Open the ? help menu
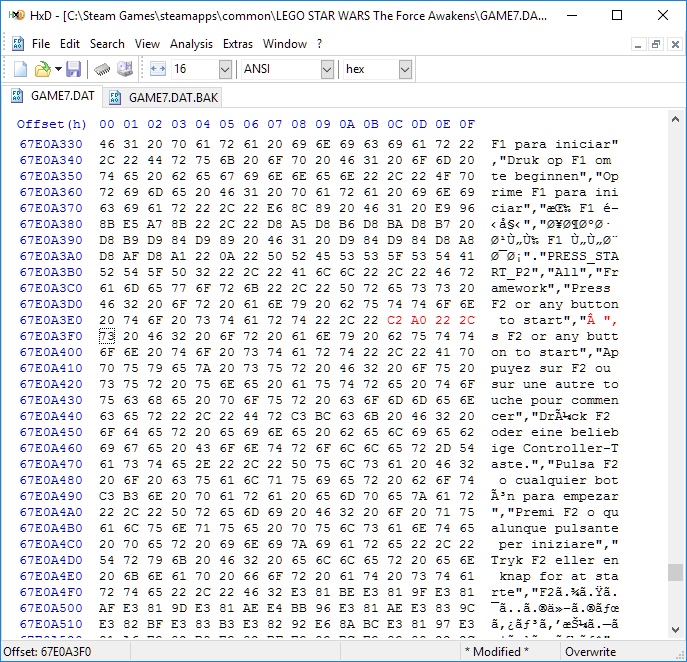687x662 pixels. coord(319,44)
